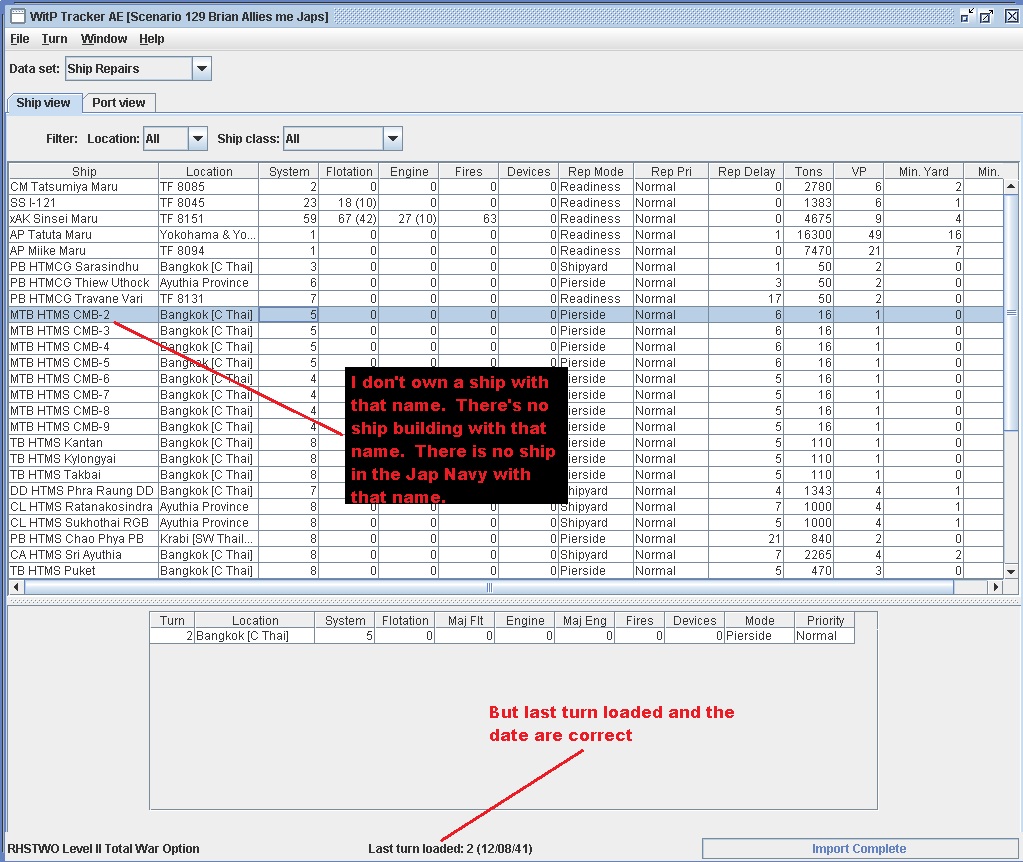This screenshot has width=1023, height=862.
Task: Click the Maj Flt header in history table
Action: pyautogui.click(x=465, y=620)
